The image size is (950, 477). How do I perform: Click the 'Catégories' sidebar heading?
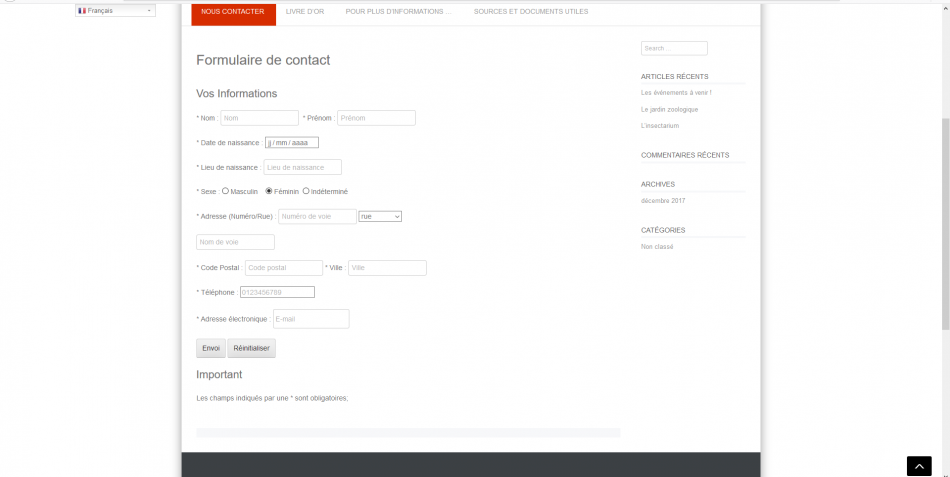[x=663, y=230]
